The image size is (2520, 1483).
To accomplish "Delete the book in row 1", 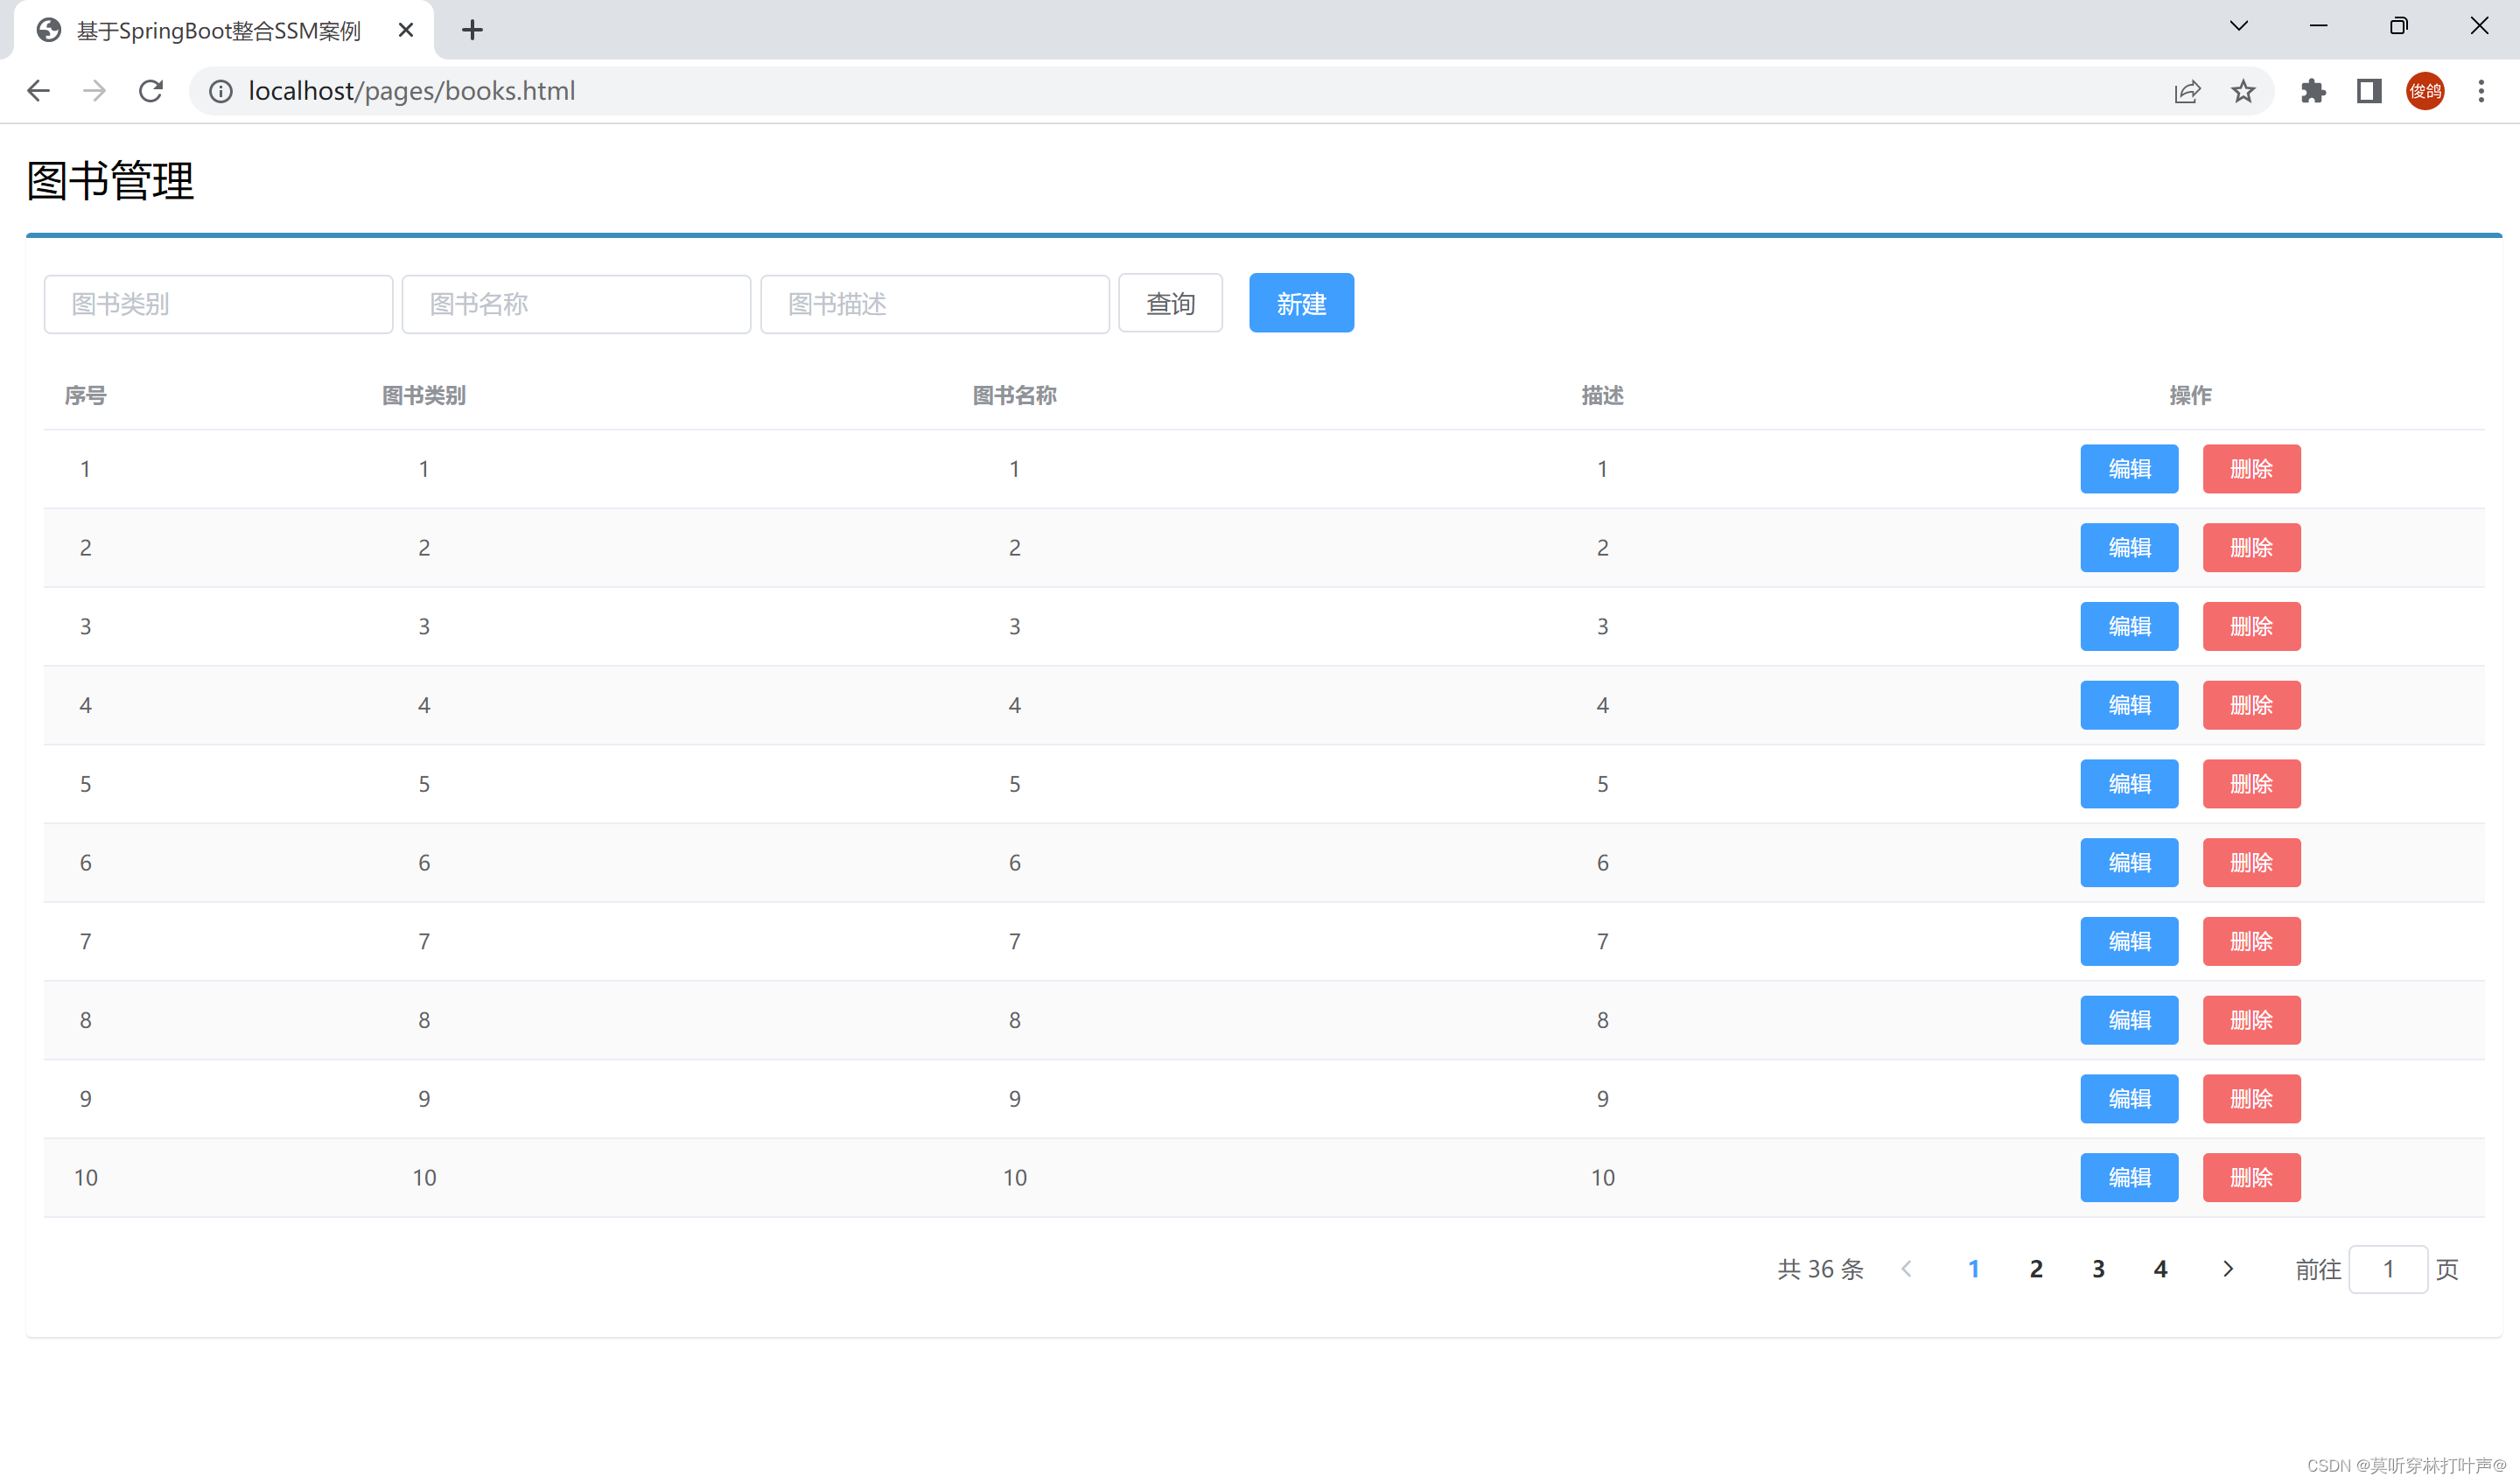I will click(x=2251, y=469).
